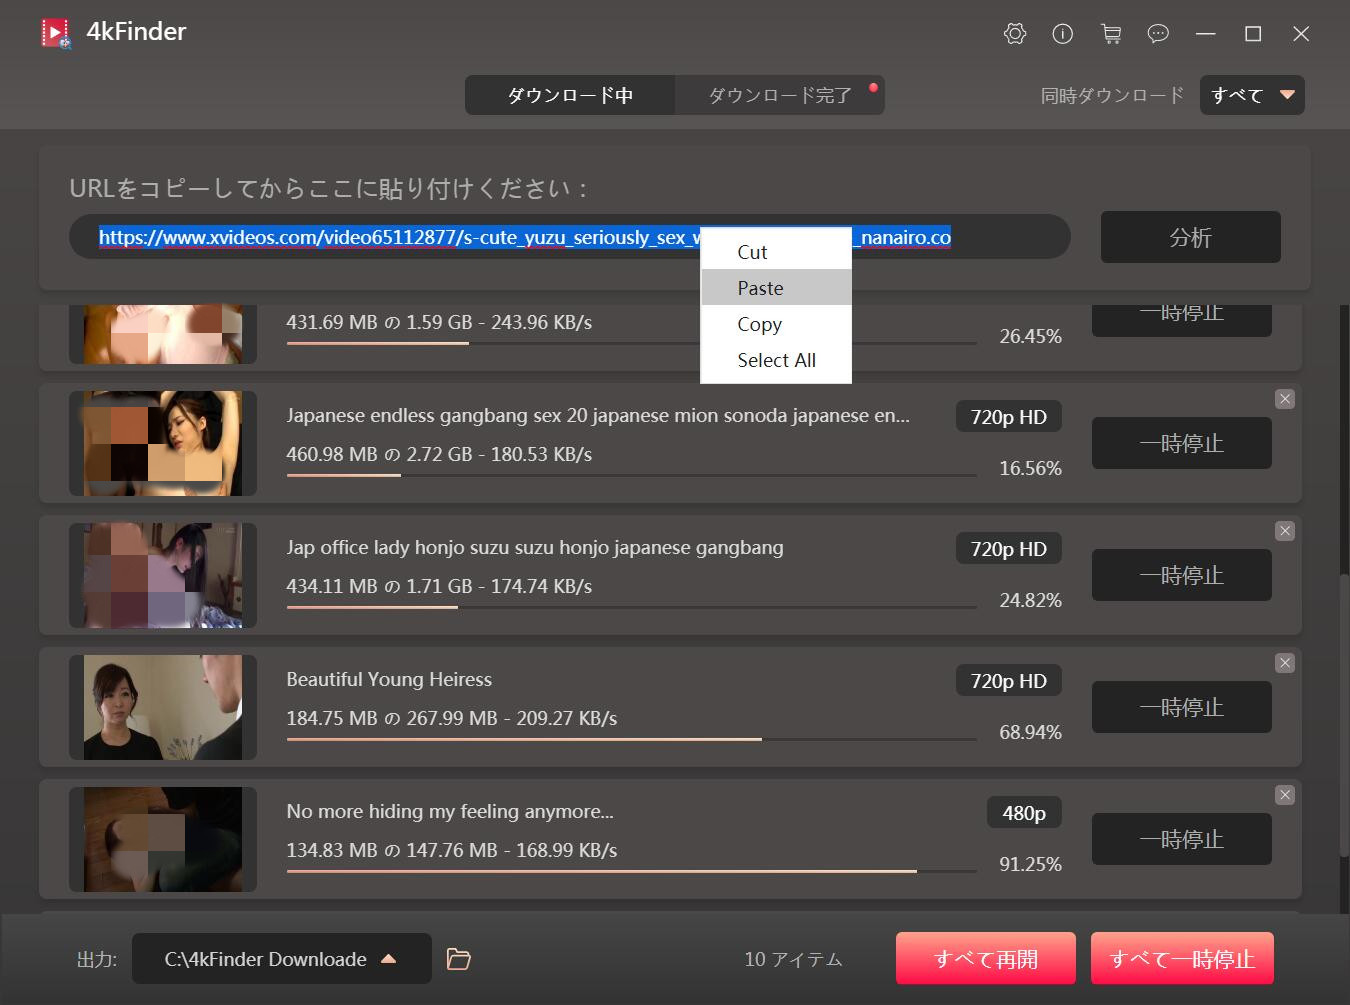
Task: Click the Jap office lady thumbnail
Action: [163, 575]
